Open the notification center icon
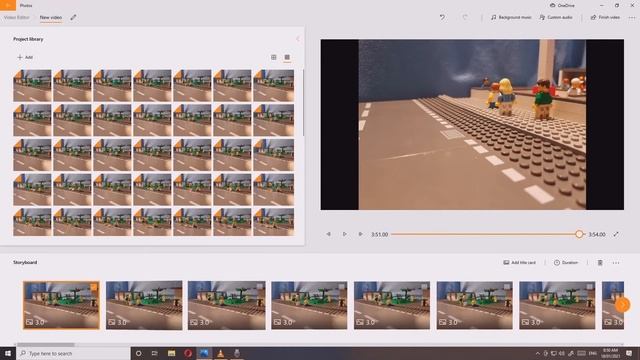 629,353
